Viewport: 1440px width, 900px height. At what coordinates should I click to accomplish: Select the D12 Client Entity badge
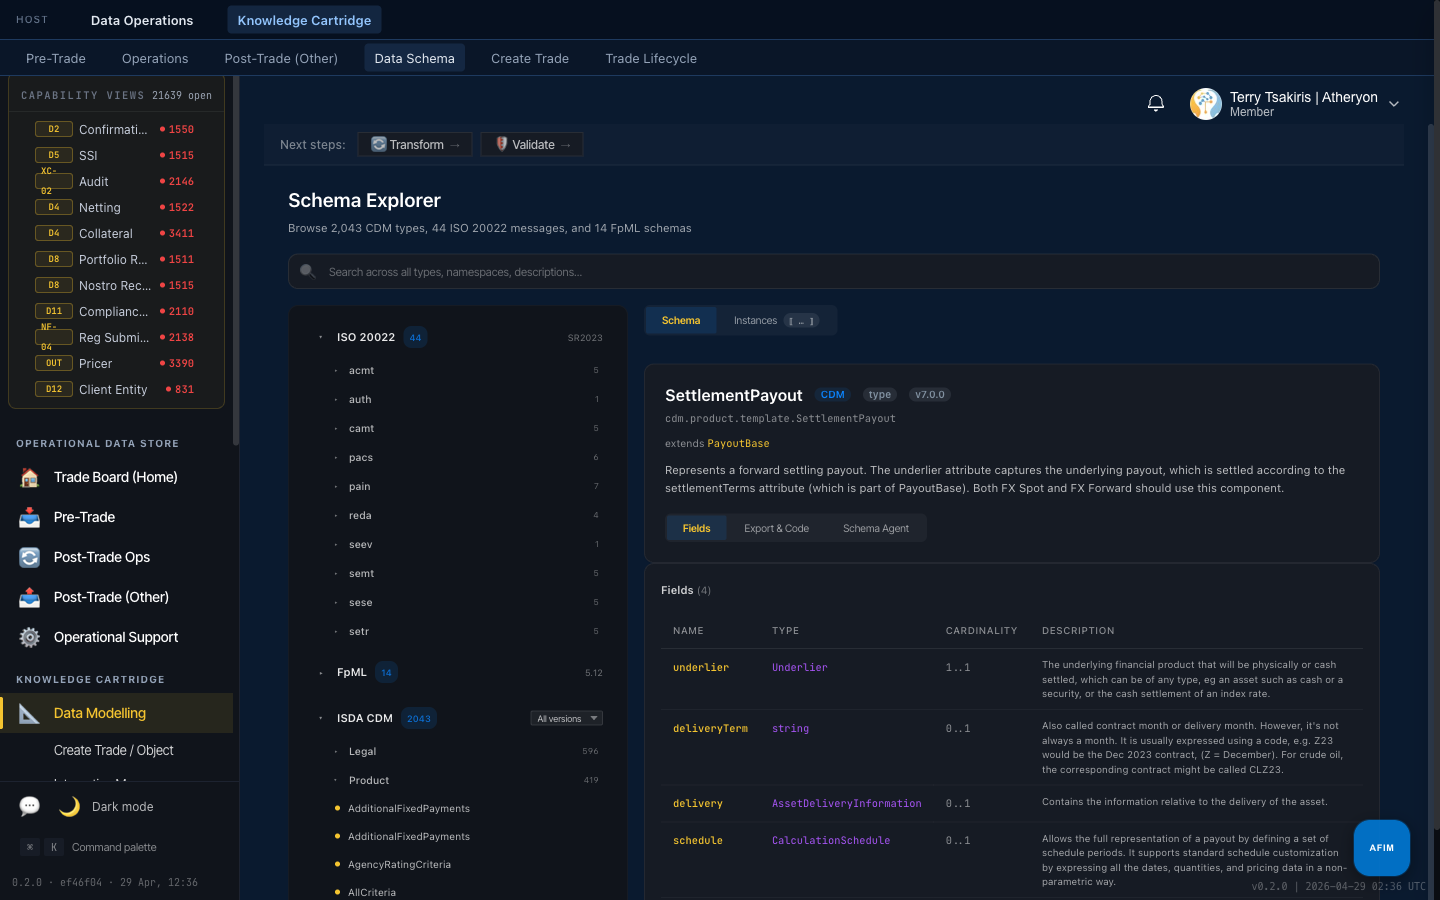pyautogui.click(x=54, y=389)
